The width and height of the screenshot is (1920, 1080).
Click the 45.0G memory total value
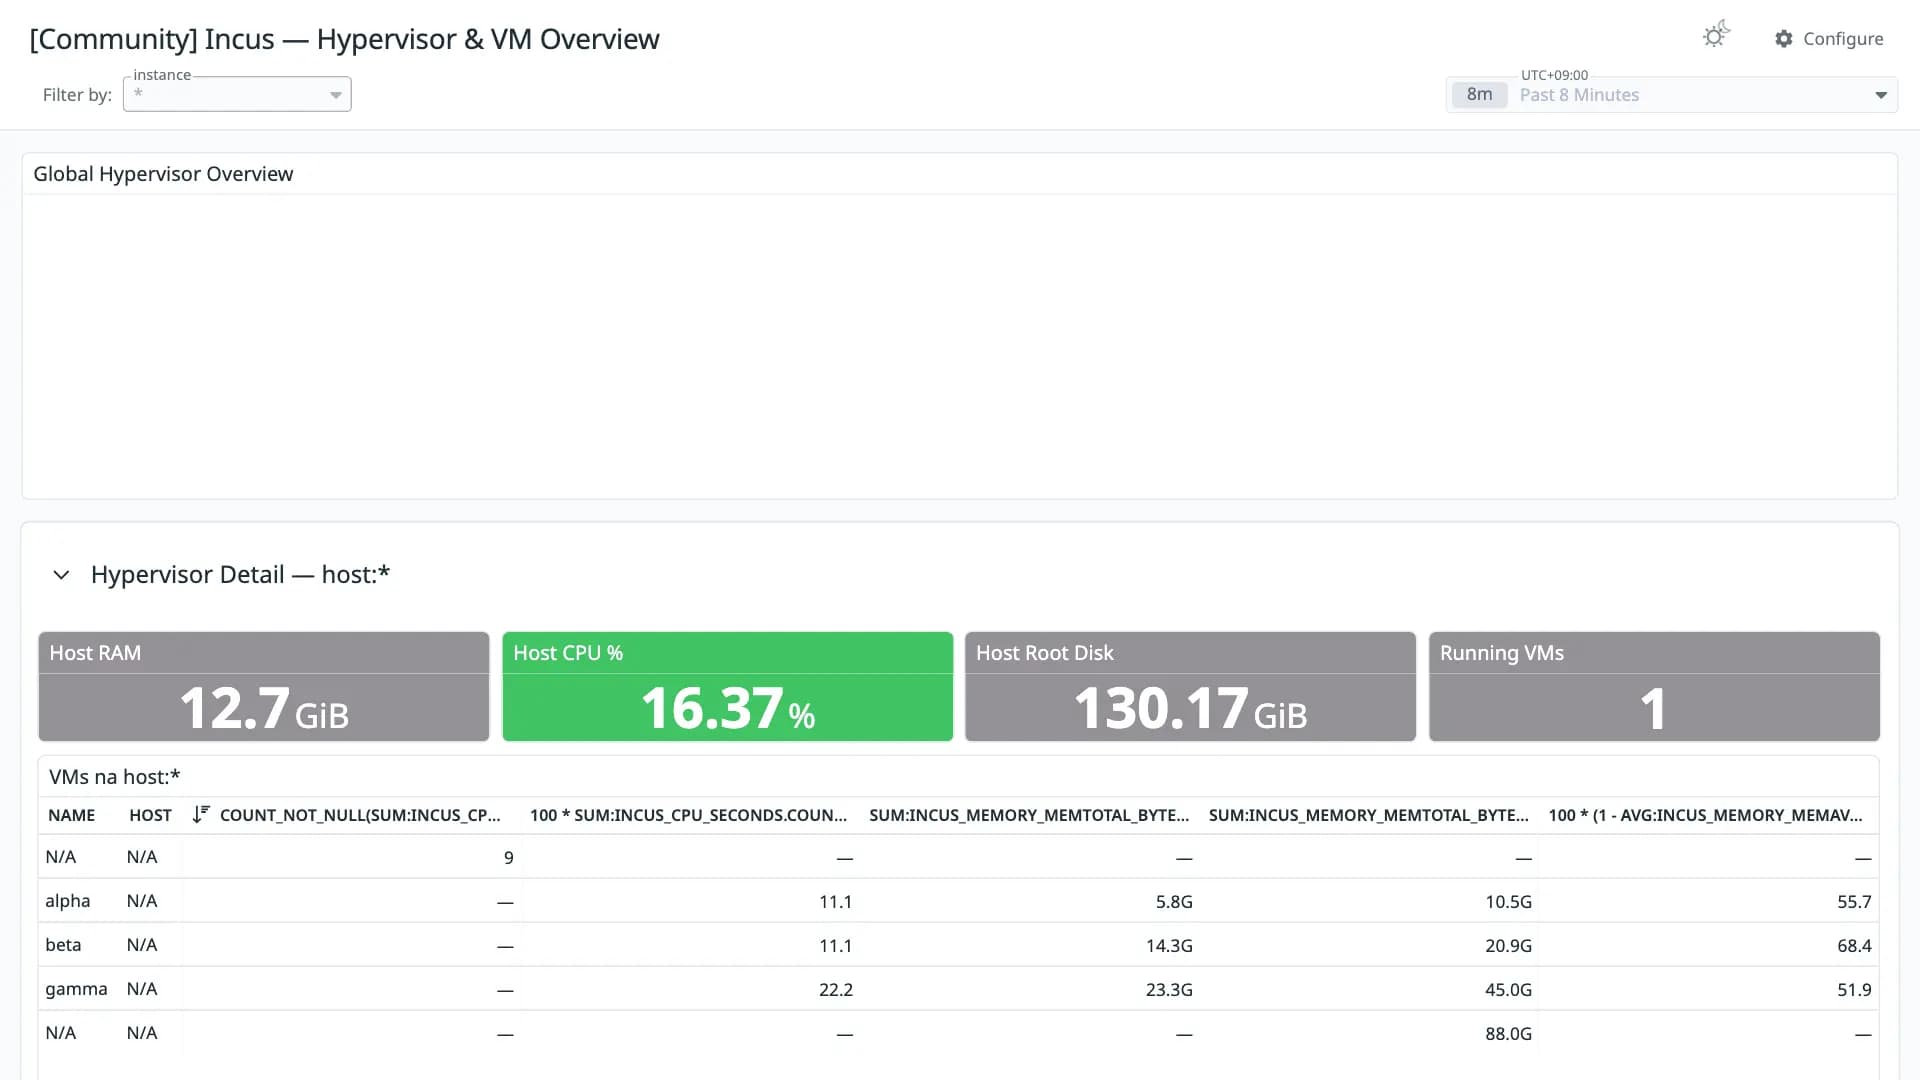click(1508, 990)
